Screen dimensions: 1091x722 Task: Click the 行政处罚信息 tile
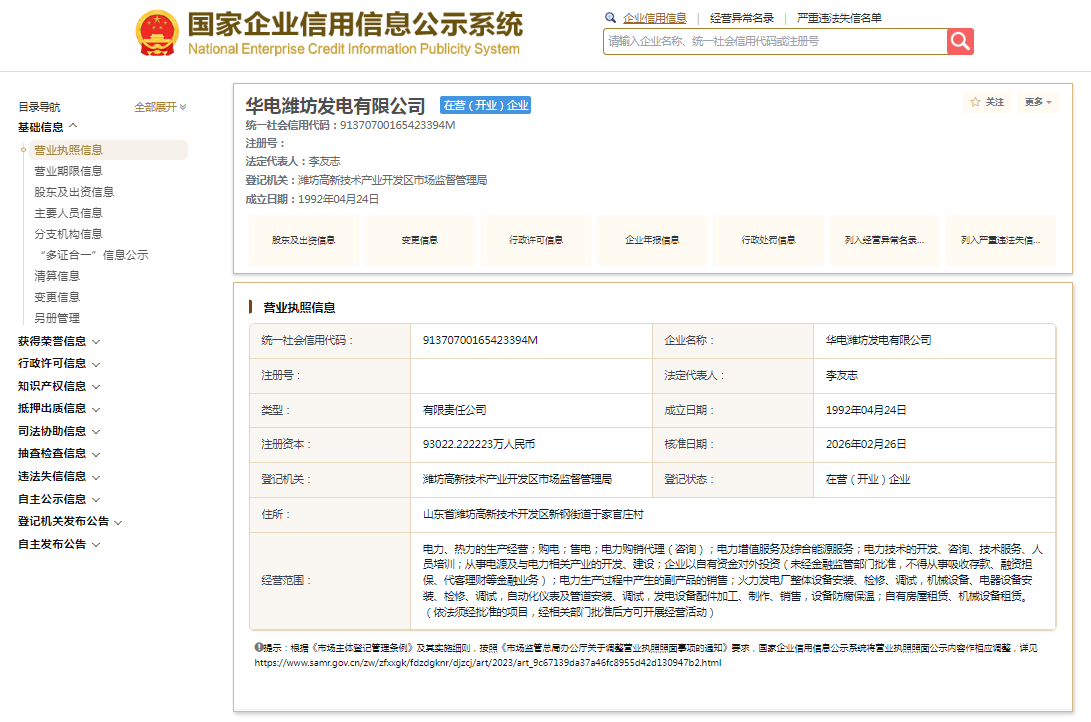click(x=768, y=240)
